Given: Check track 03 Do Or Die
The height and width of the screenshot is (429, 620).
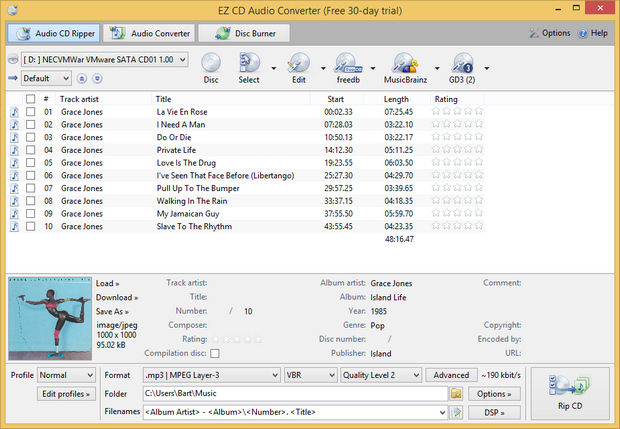Looking at the screenshot, I should [x=30, y=137].
